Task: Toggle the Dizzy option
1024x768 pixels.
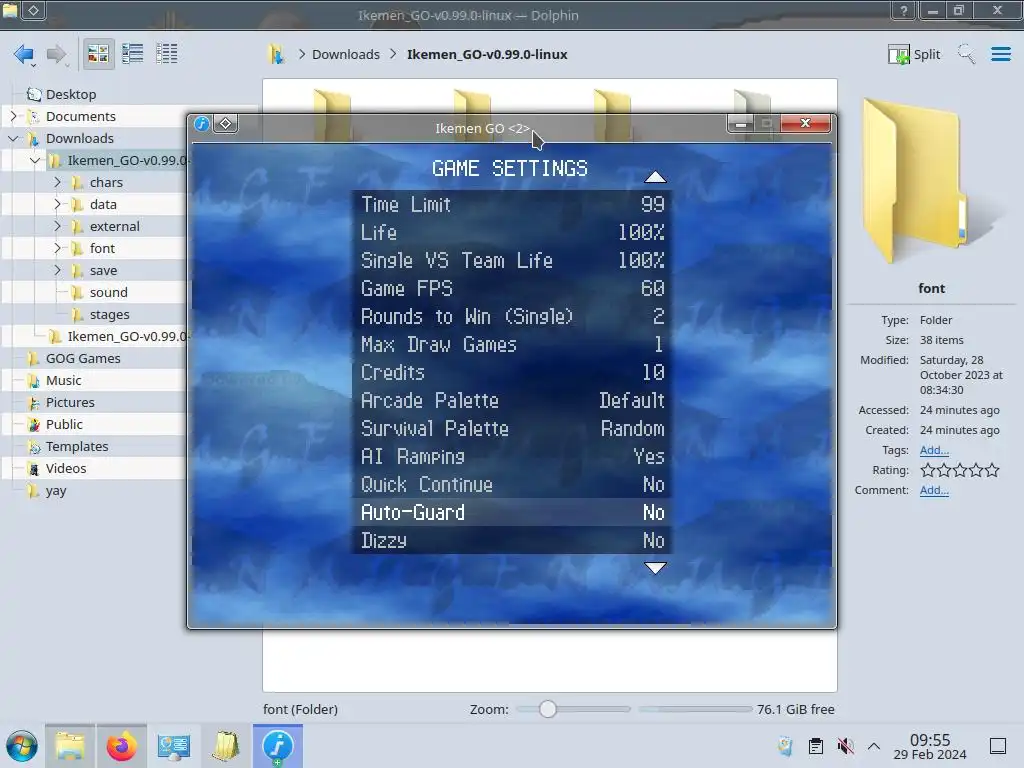Action: pos(512,541)
